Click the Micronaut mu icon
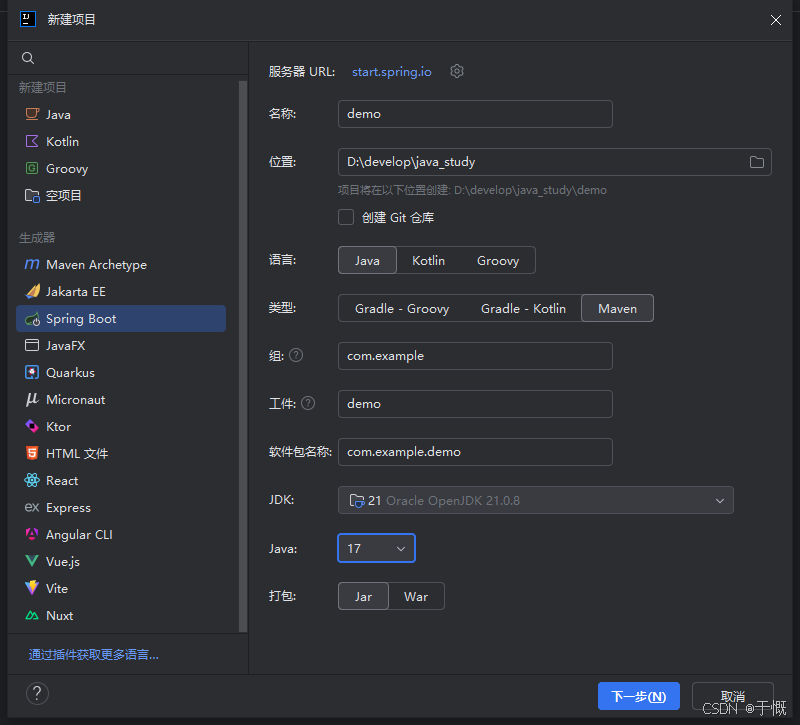Image resolution: width=800 pixels, height=725 pixels. (32, 399)
